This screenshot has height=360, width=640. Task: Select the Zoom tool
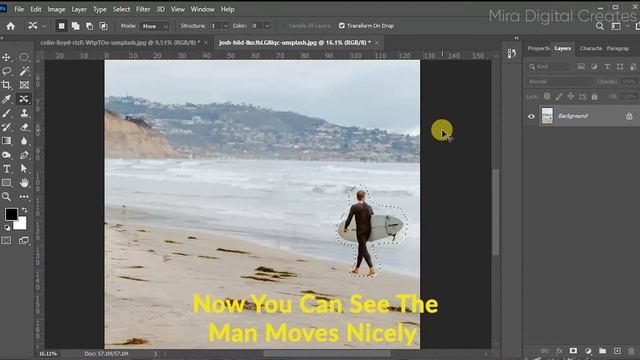(7, 197)
